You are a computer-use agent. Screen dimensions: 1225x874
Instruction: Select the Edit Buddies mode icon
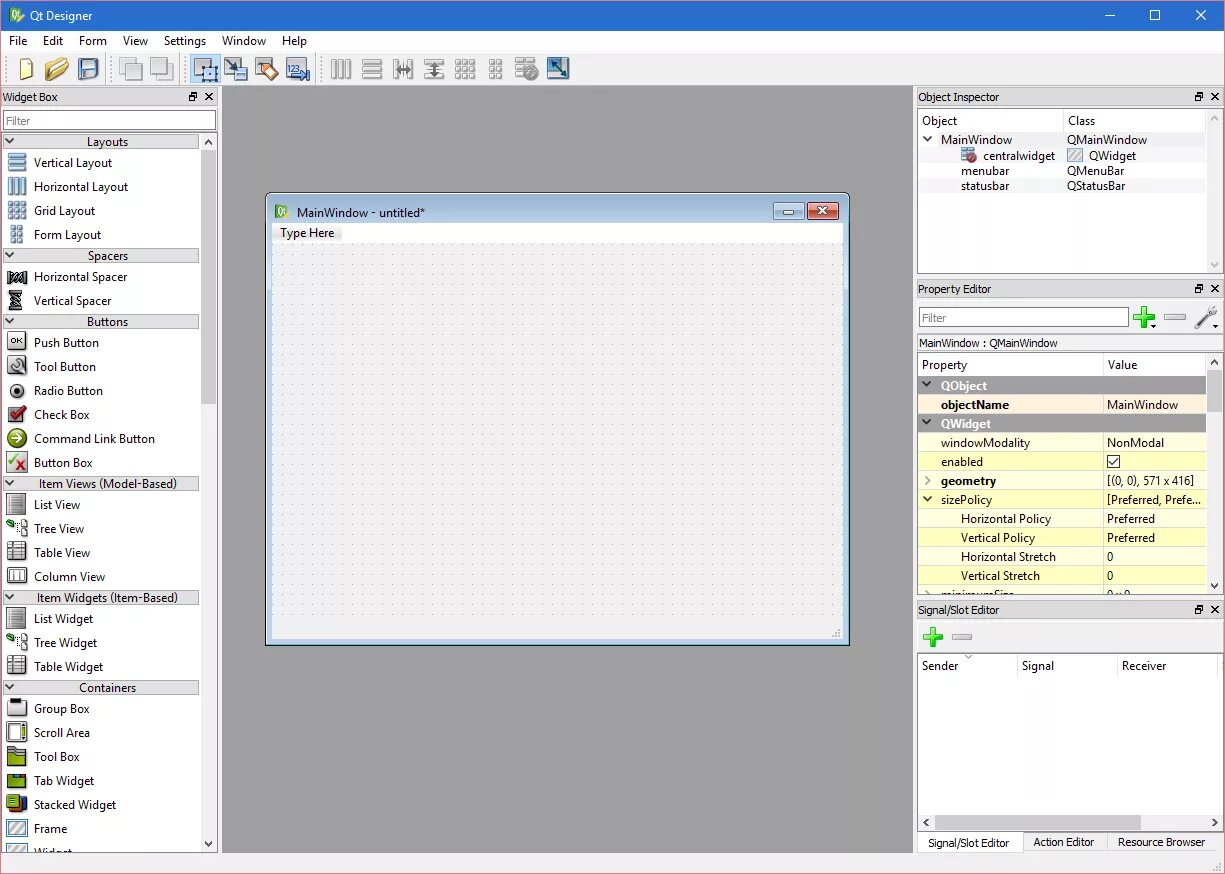tap(266, 69)
